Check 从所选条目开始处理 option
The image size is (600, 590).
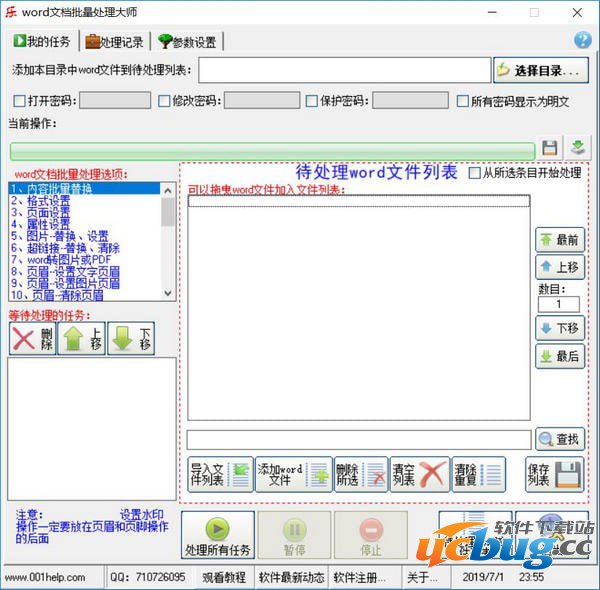click(x=474, y=173)
